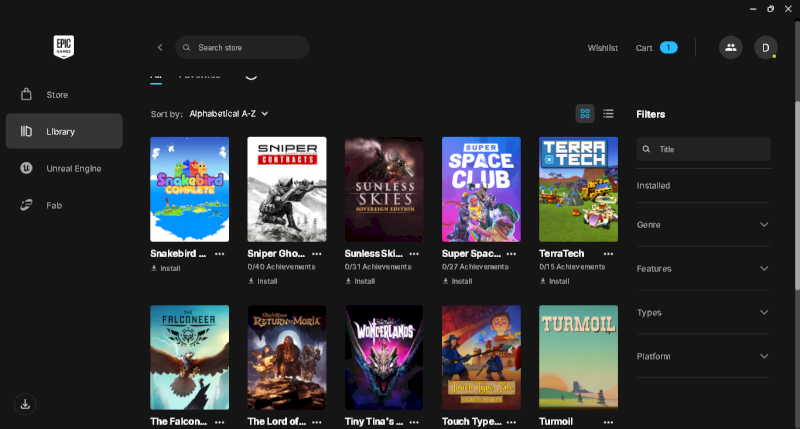Open Tiny Tina's options (three dots)
This screenshot has height=429, width=800.
coord(414,422)
